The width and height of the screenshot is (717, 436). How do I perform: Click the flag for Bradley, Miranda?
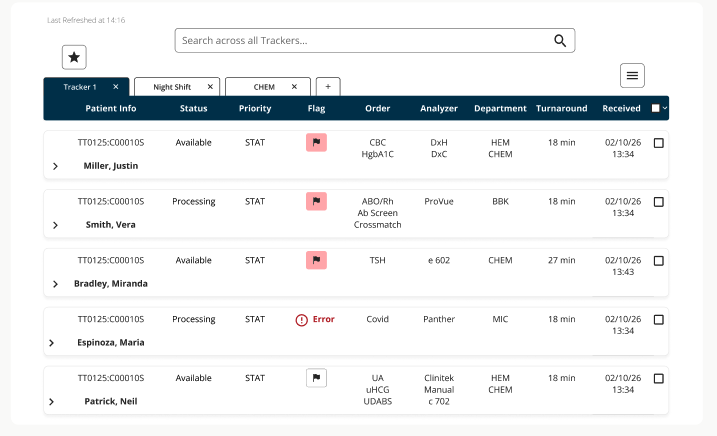point(316,260)
